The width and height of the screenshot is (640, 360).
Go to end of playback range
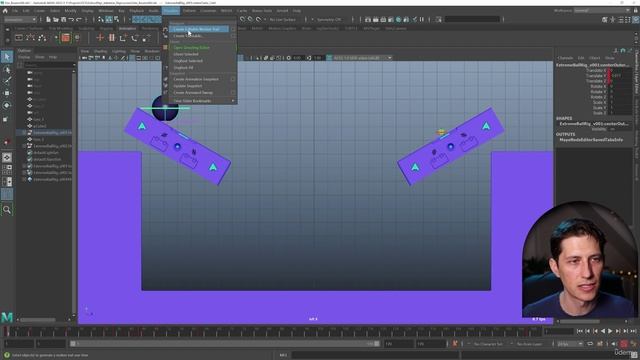(x=633, y=331)
